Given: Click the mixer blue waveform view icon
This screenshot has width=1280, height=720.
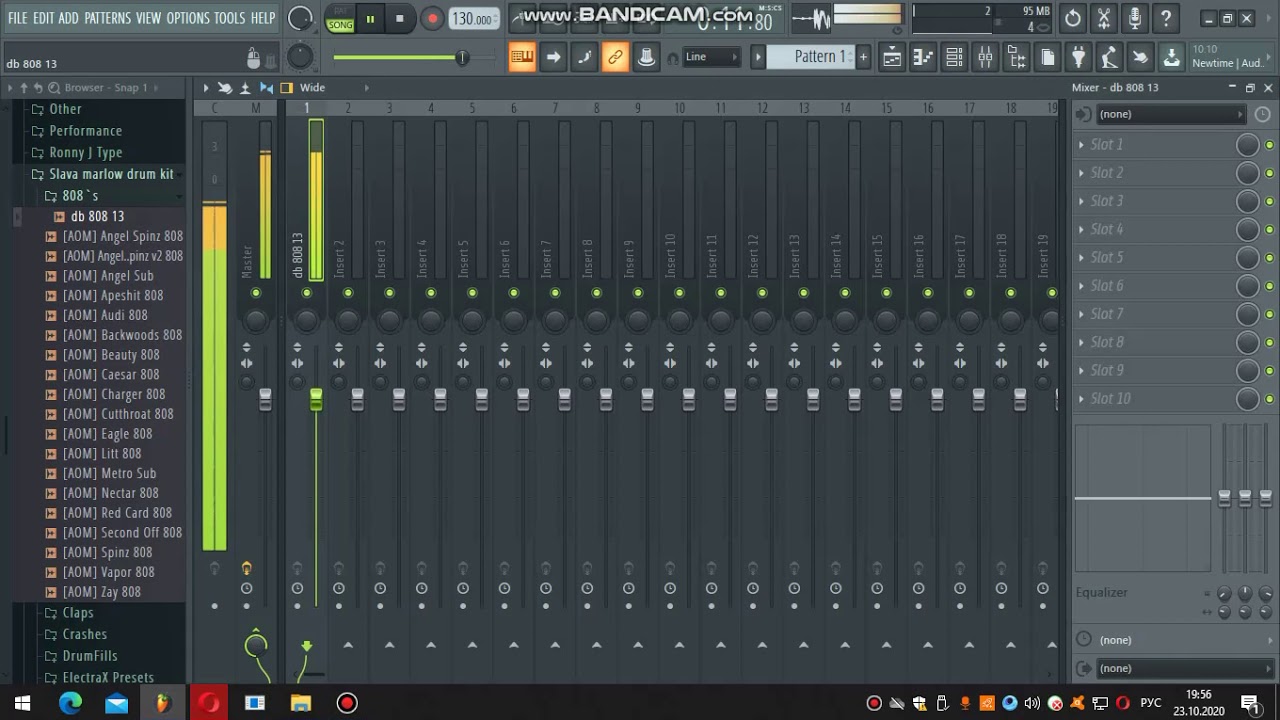Looking at the screenshot, I should (x=266, y=88).
